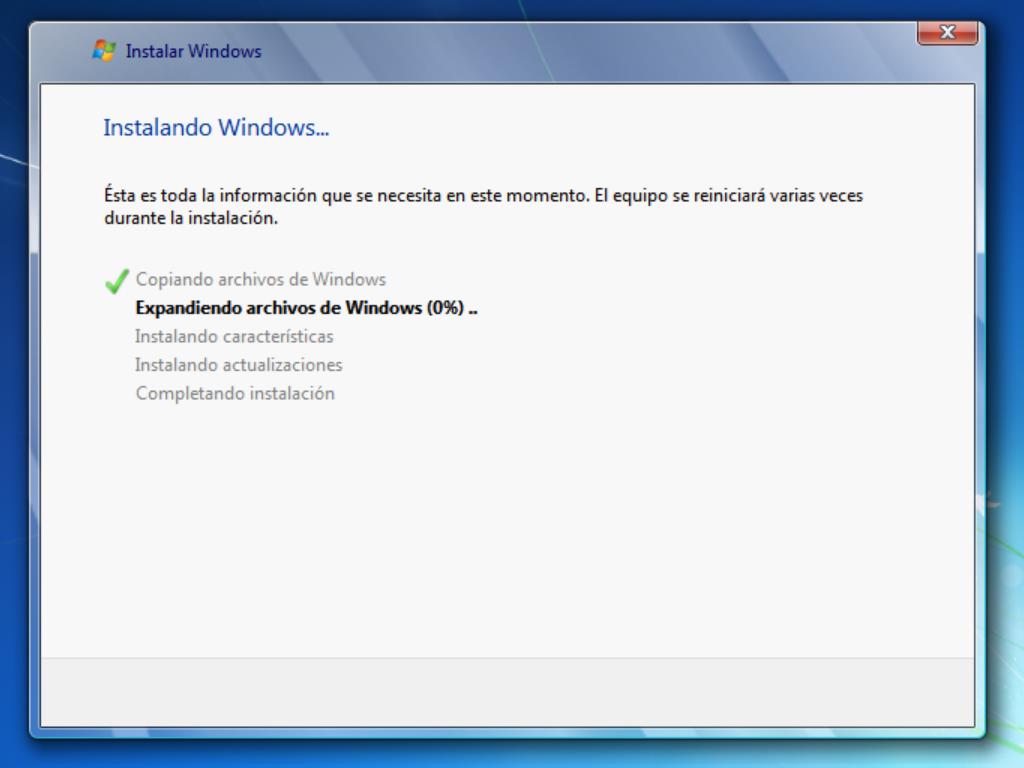Click the "Completando instalación" step
The height and width of the screenshot is (768, 1024).
(235, 393)
